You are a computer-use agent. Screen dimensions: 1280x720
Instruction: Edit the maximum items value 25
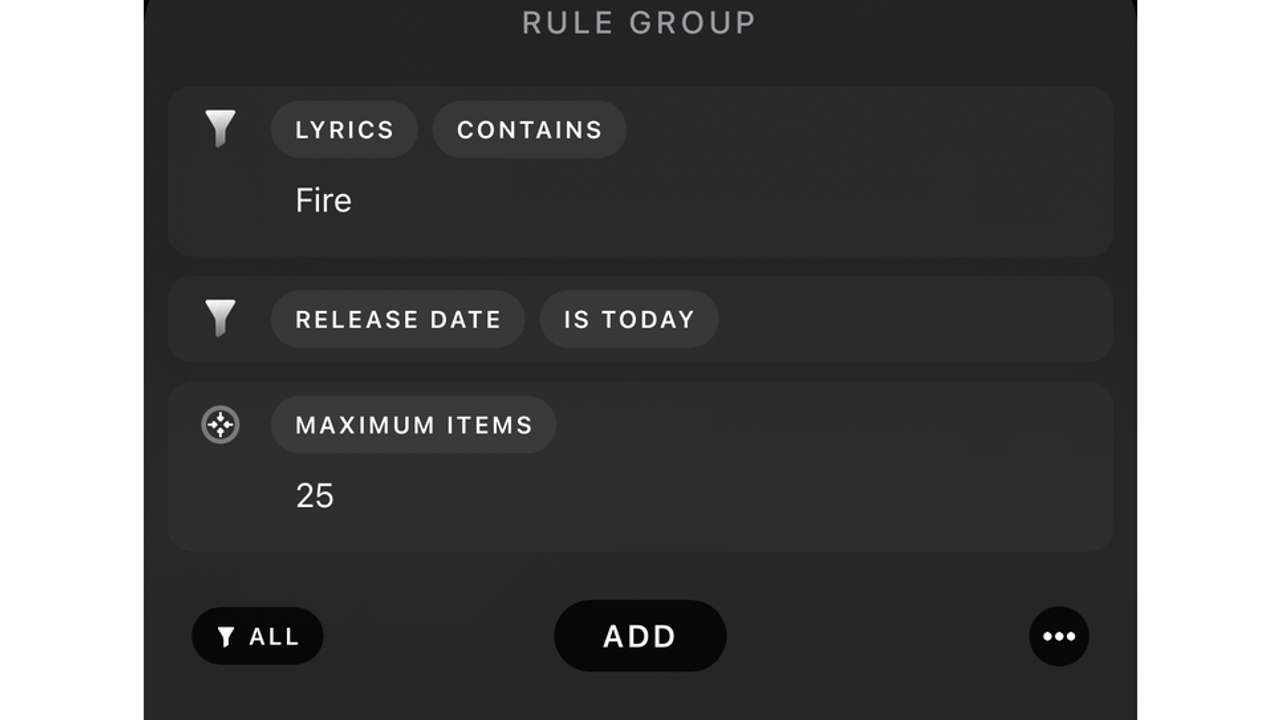[314, 495]
